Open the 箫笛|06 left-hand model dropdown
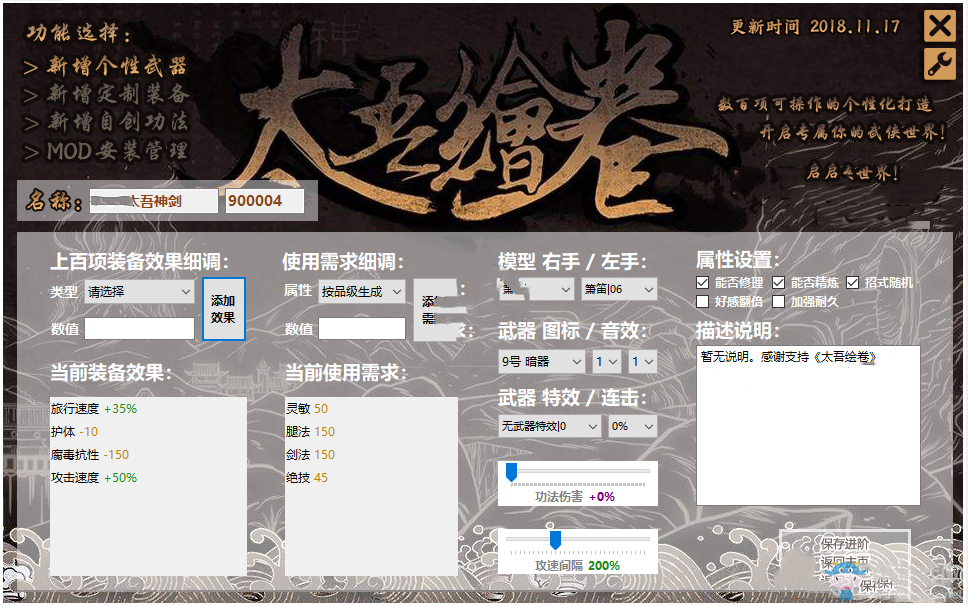 (x=619, y=289)
